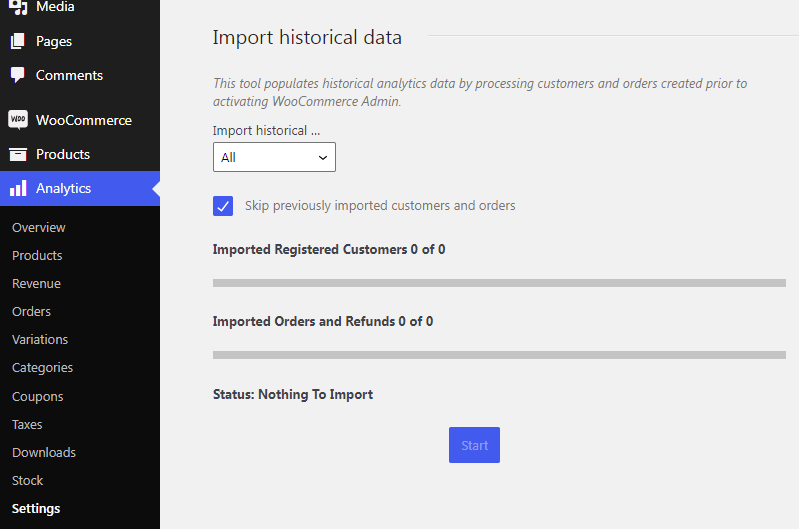Open the Import historical data dropdown

(274, 158)
